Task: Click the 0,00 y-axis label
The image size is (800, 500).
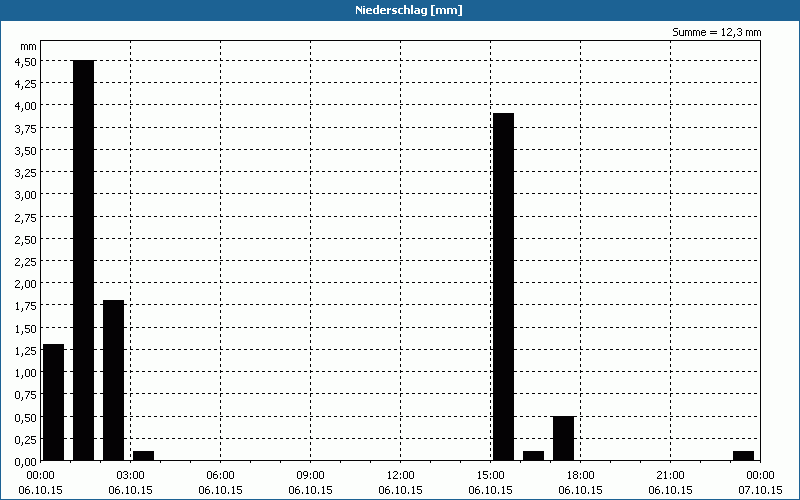Action: (26, 461)
